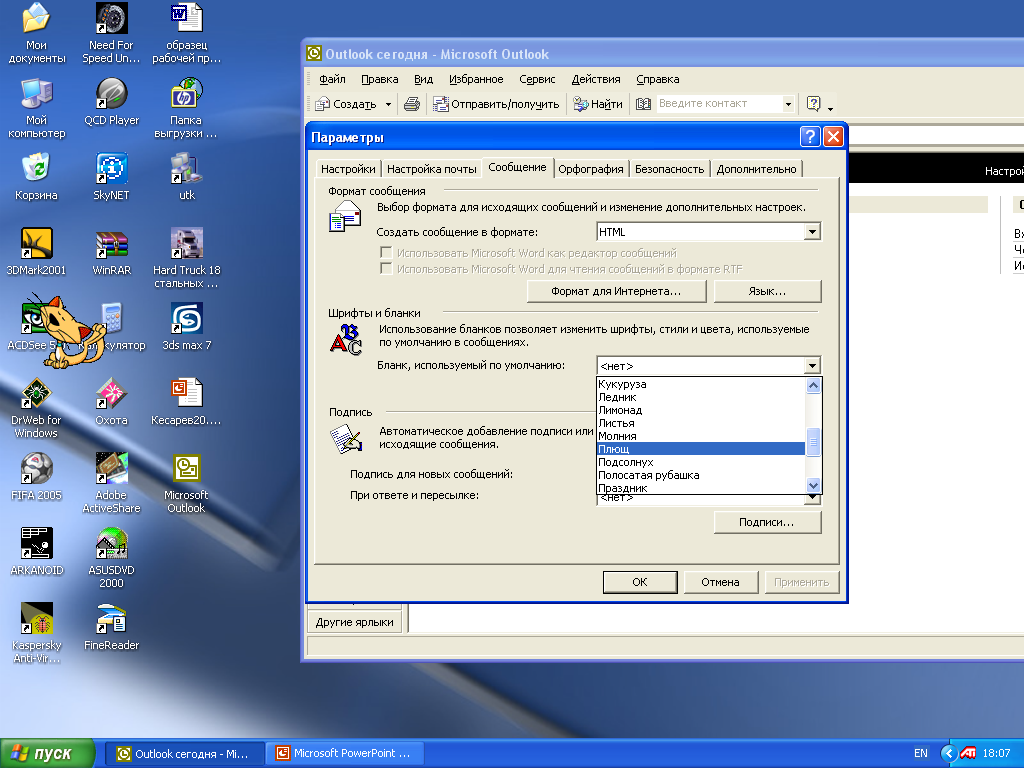Switch to Настройка почты tab
The height and width of the screenshot is (768, 1024).
click(432, 169)
